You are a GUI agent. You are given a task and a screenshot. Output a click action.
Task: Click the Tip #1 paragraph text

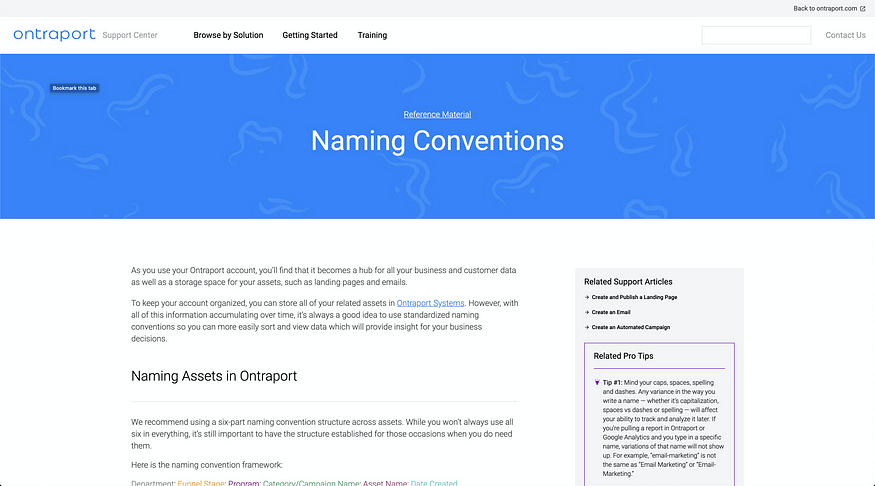(x=663, y=428)
